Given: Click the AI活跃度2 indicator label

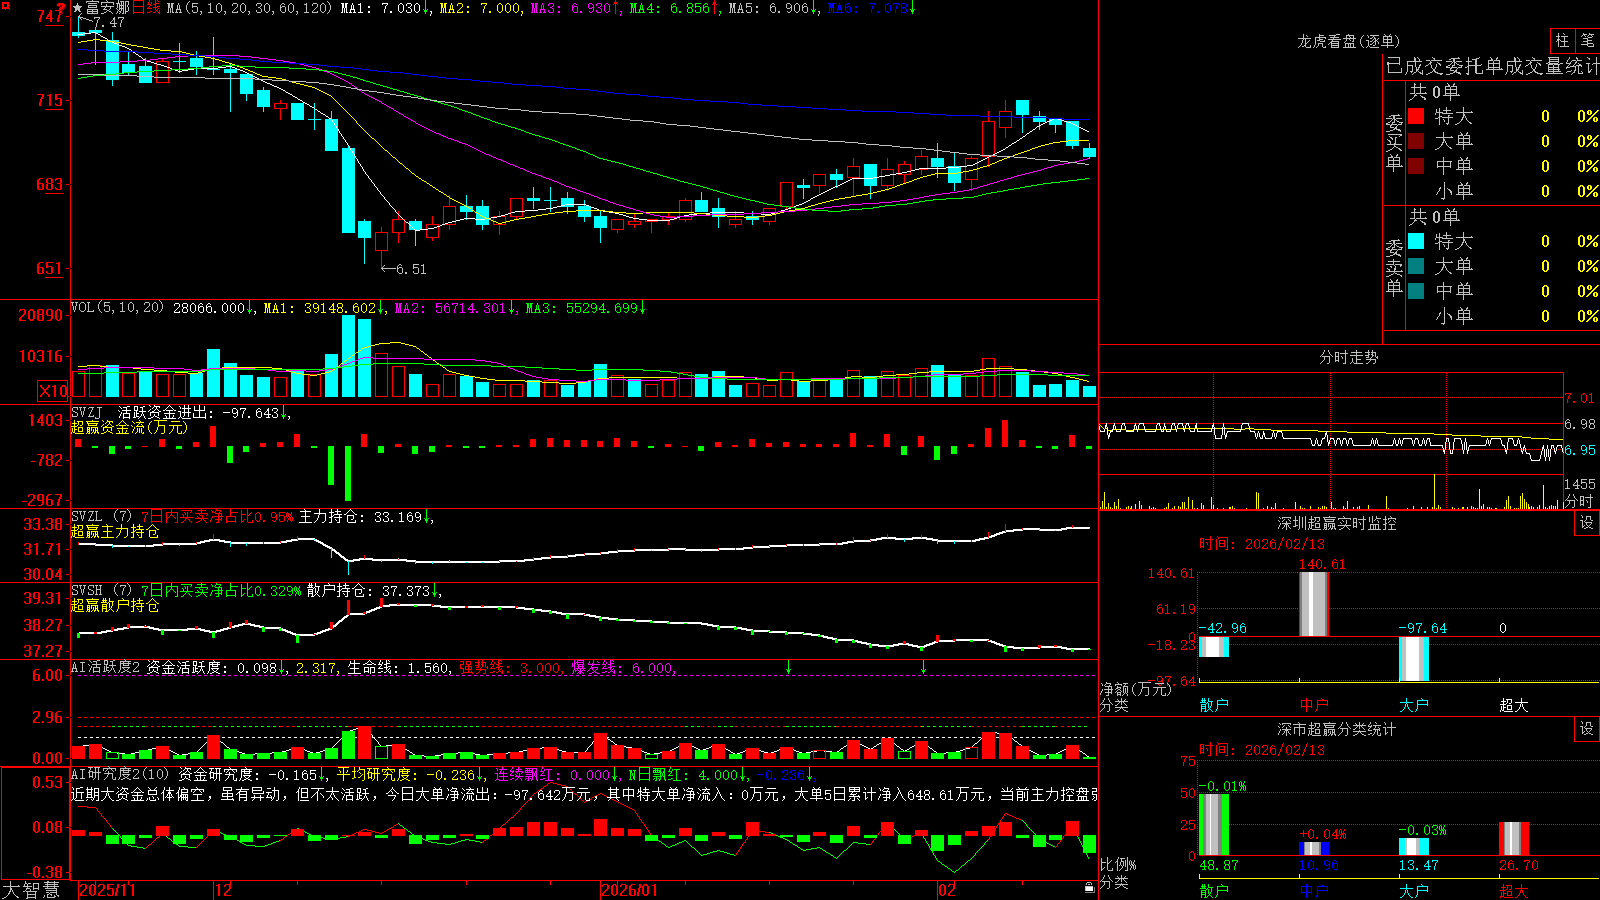Looking at the screenshot, I should tap(105, 667).
